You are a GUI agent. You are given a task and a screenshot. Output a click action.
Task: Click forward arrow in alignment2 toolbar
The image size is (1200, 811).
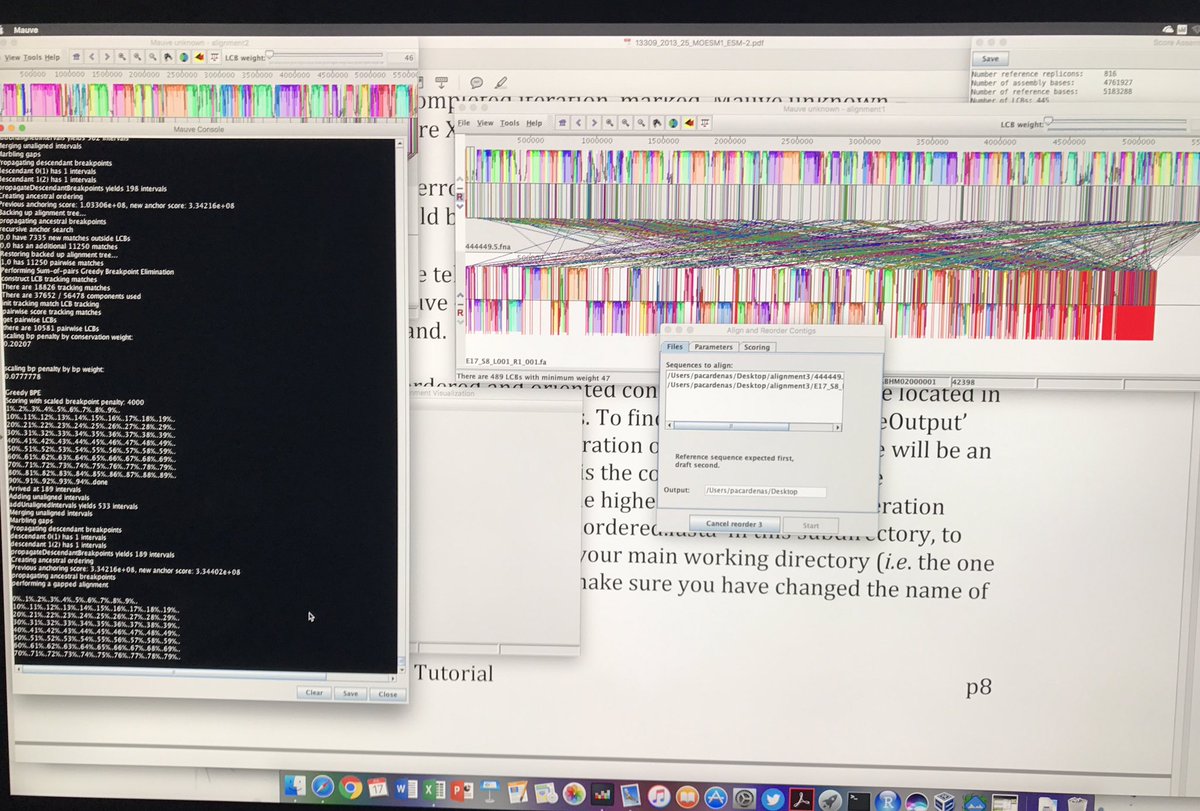click(107, 57)
